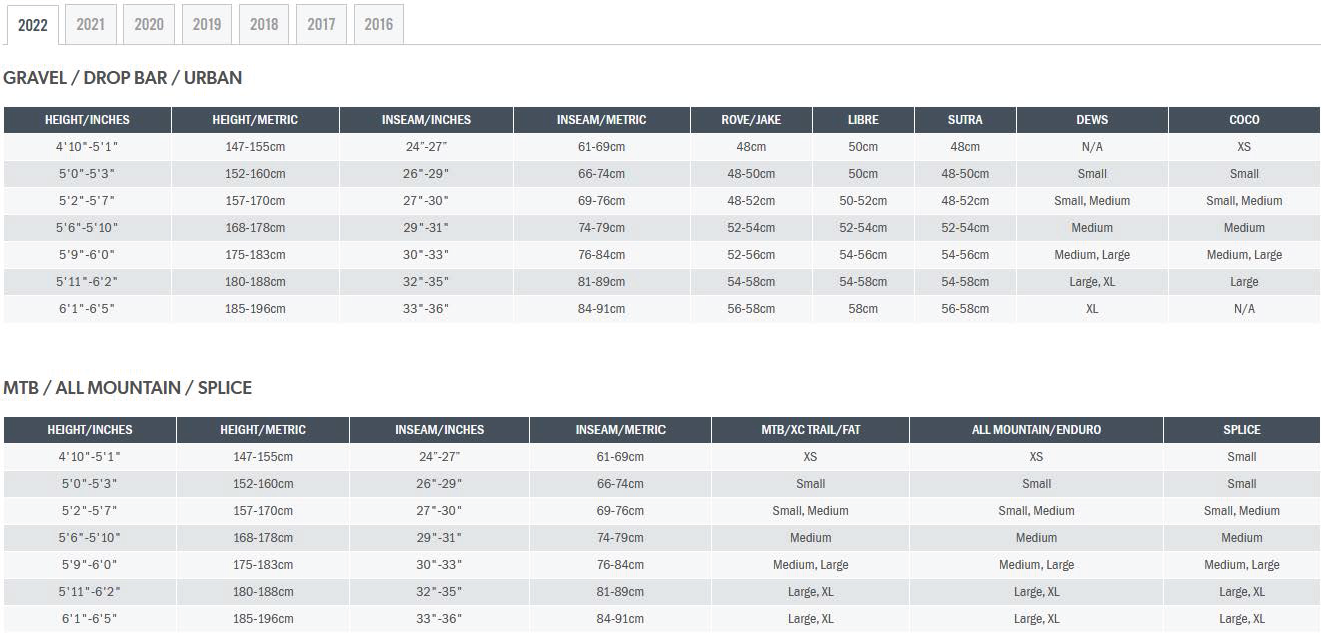Click the MTB/XC TRAIL/FAT column header
Image resolution: width=1322 pixels, height=641 pixels.
pyautogui.click(x=810, y=430)
